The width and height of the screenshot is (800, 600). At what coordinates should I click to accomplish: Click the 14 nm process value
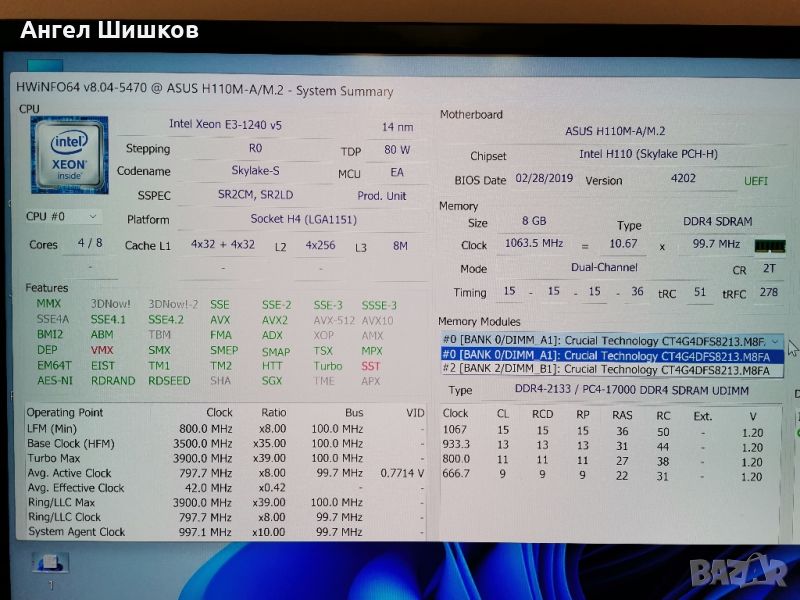pyautogui.click(x=397, y=127)
